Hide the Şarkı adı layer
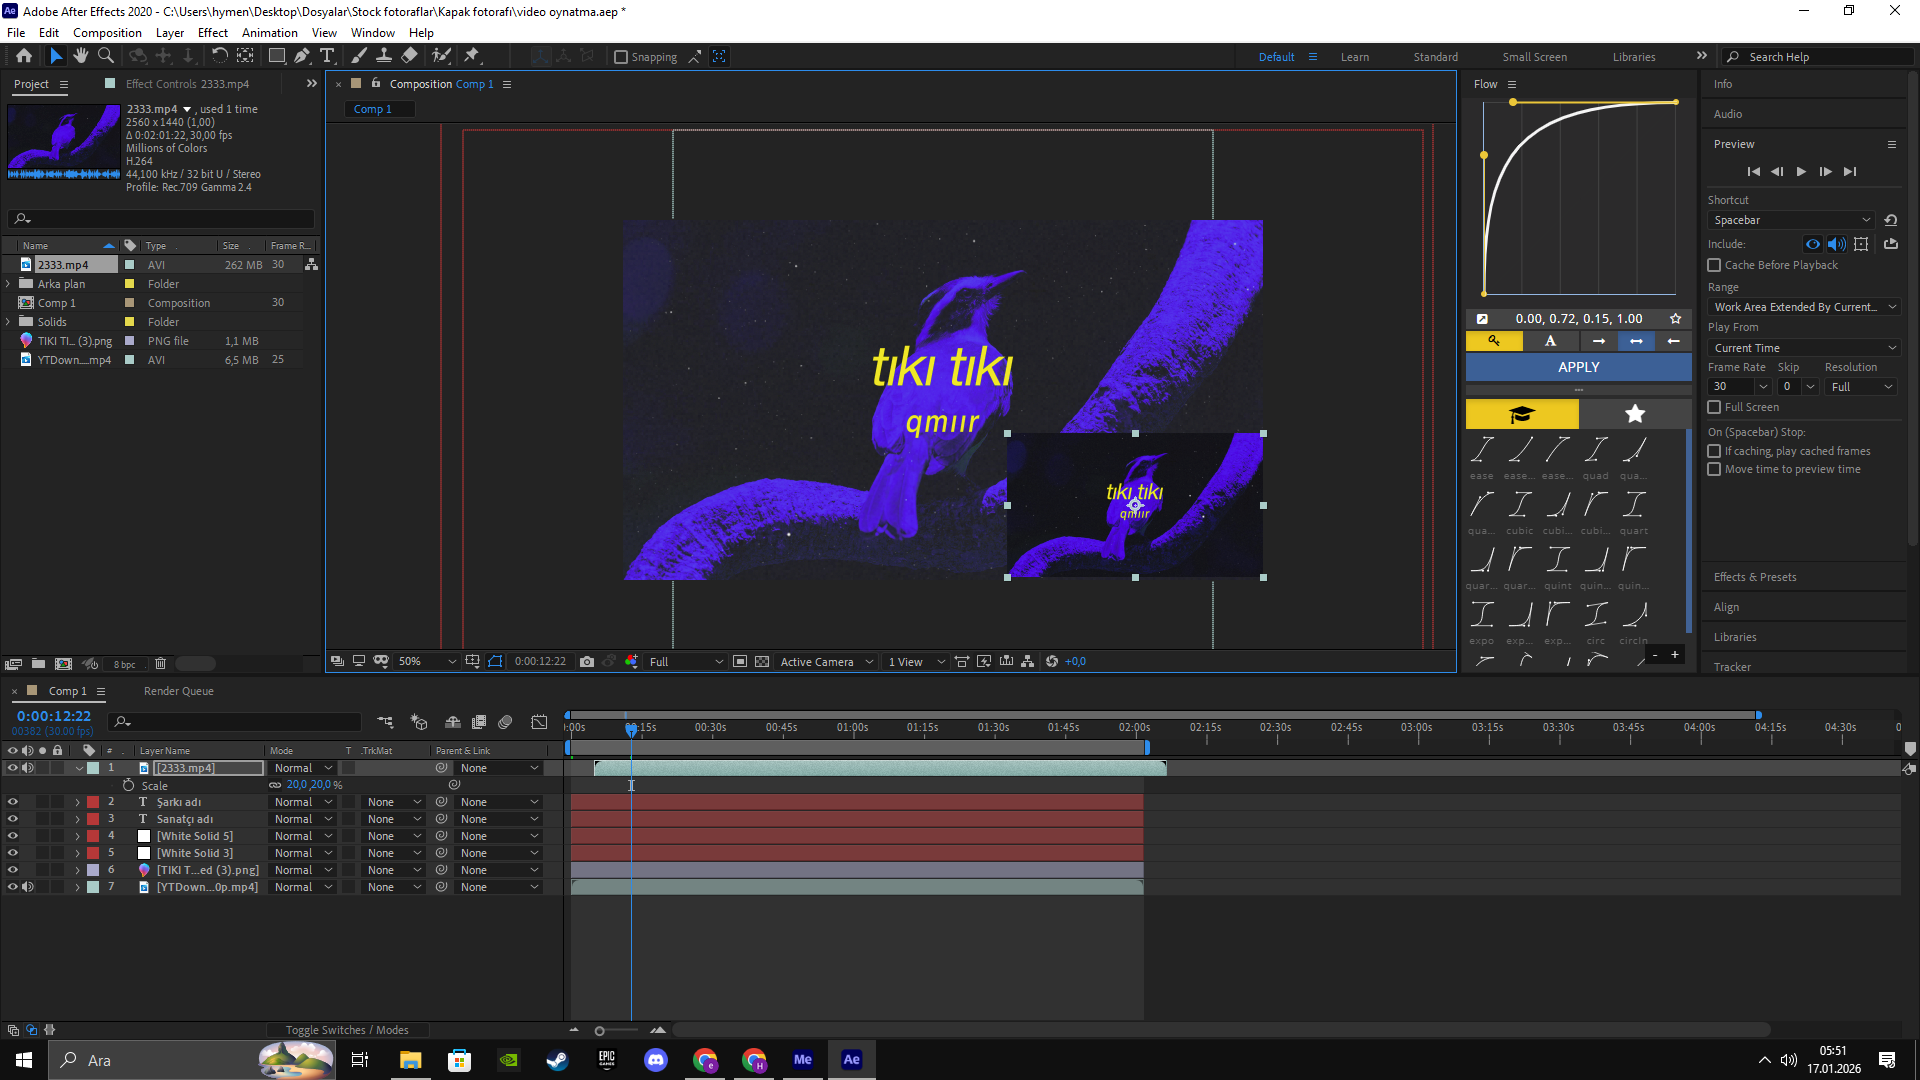1920x1080 pixels. [13, 802]
